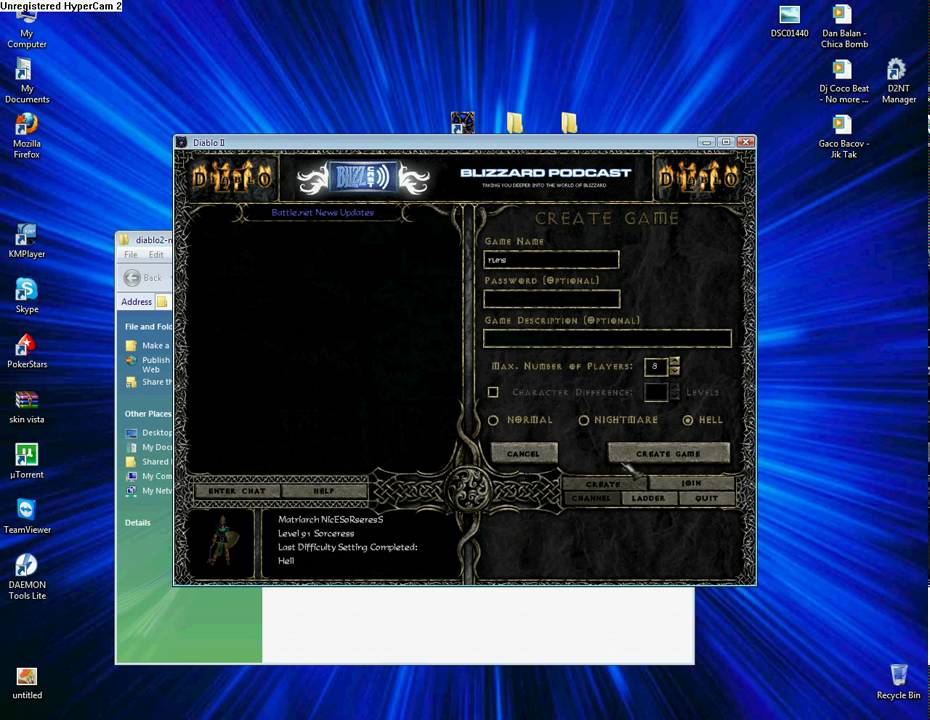This screenshot has height=720, width=930.
Task: Open the Recycle Bin
Action: click(898, 682)
